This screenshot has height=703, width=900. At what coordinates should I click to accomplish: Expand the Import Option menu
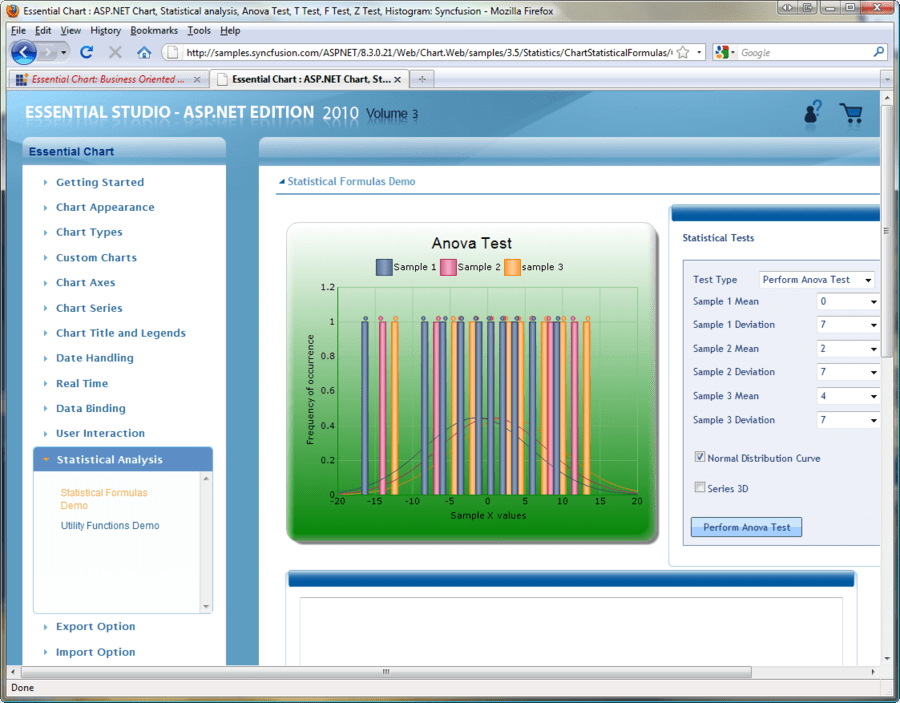(x=95, y=652)
